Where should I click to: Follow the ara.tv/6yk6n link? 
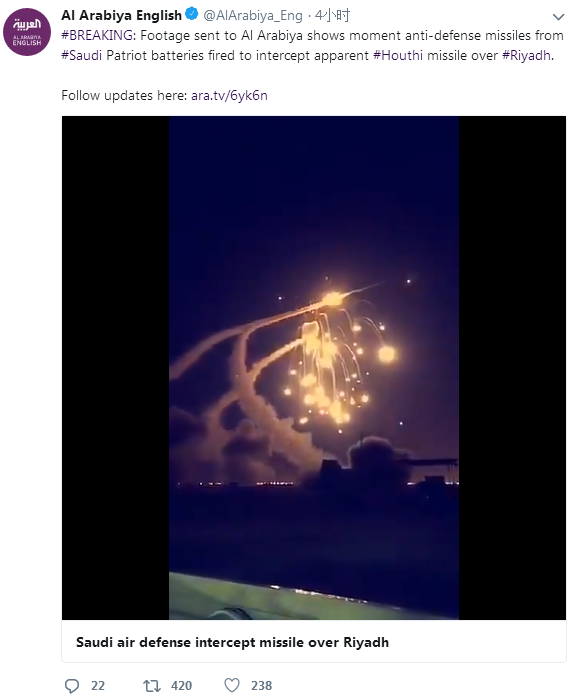[x=229, y=96]
